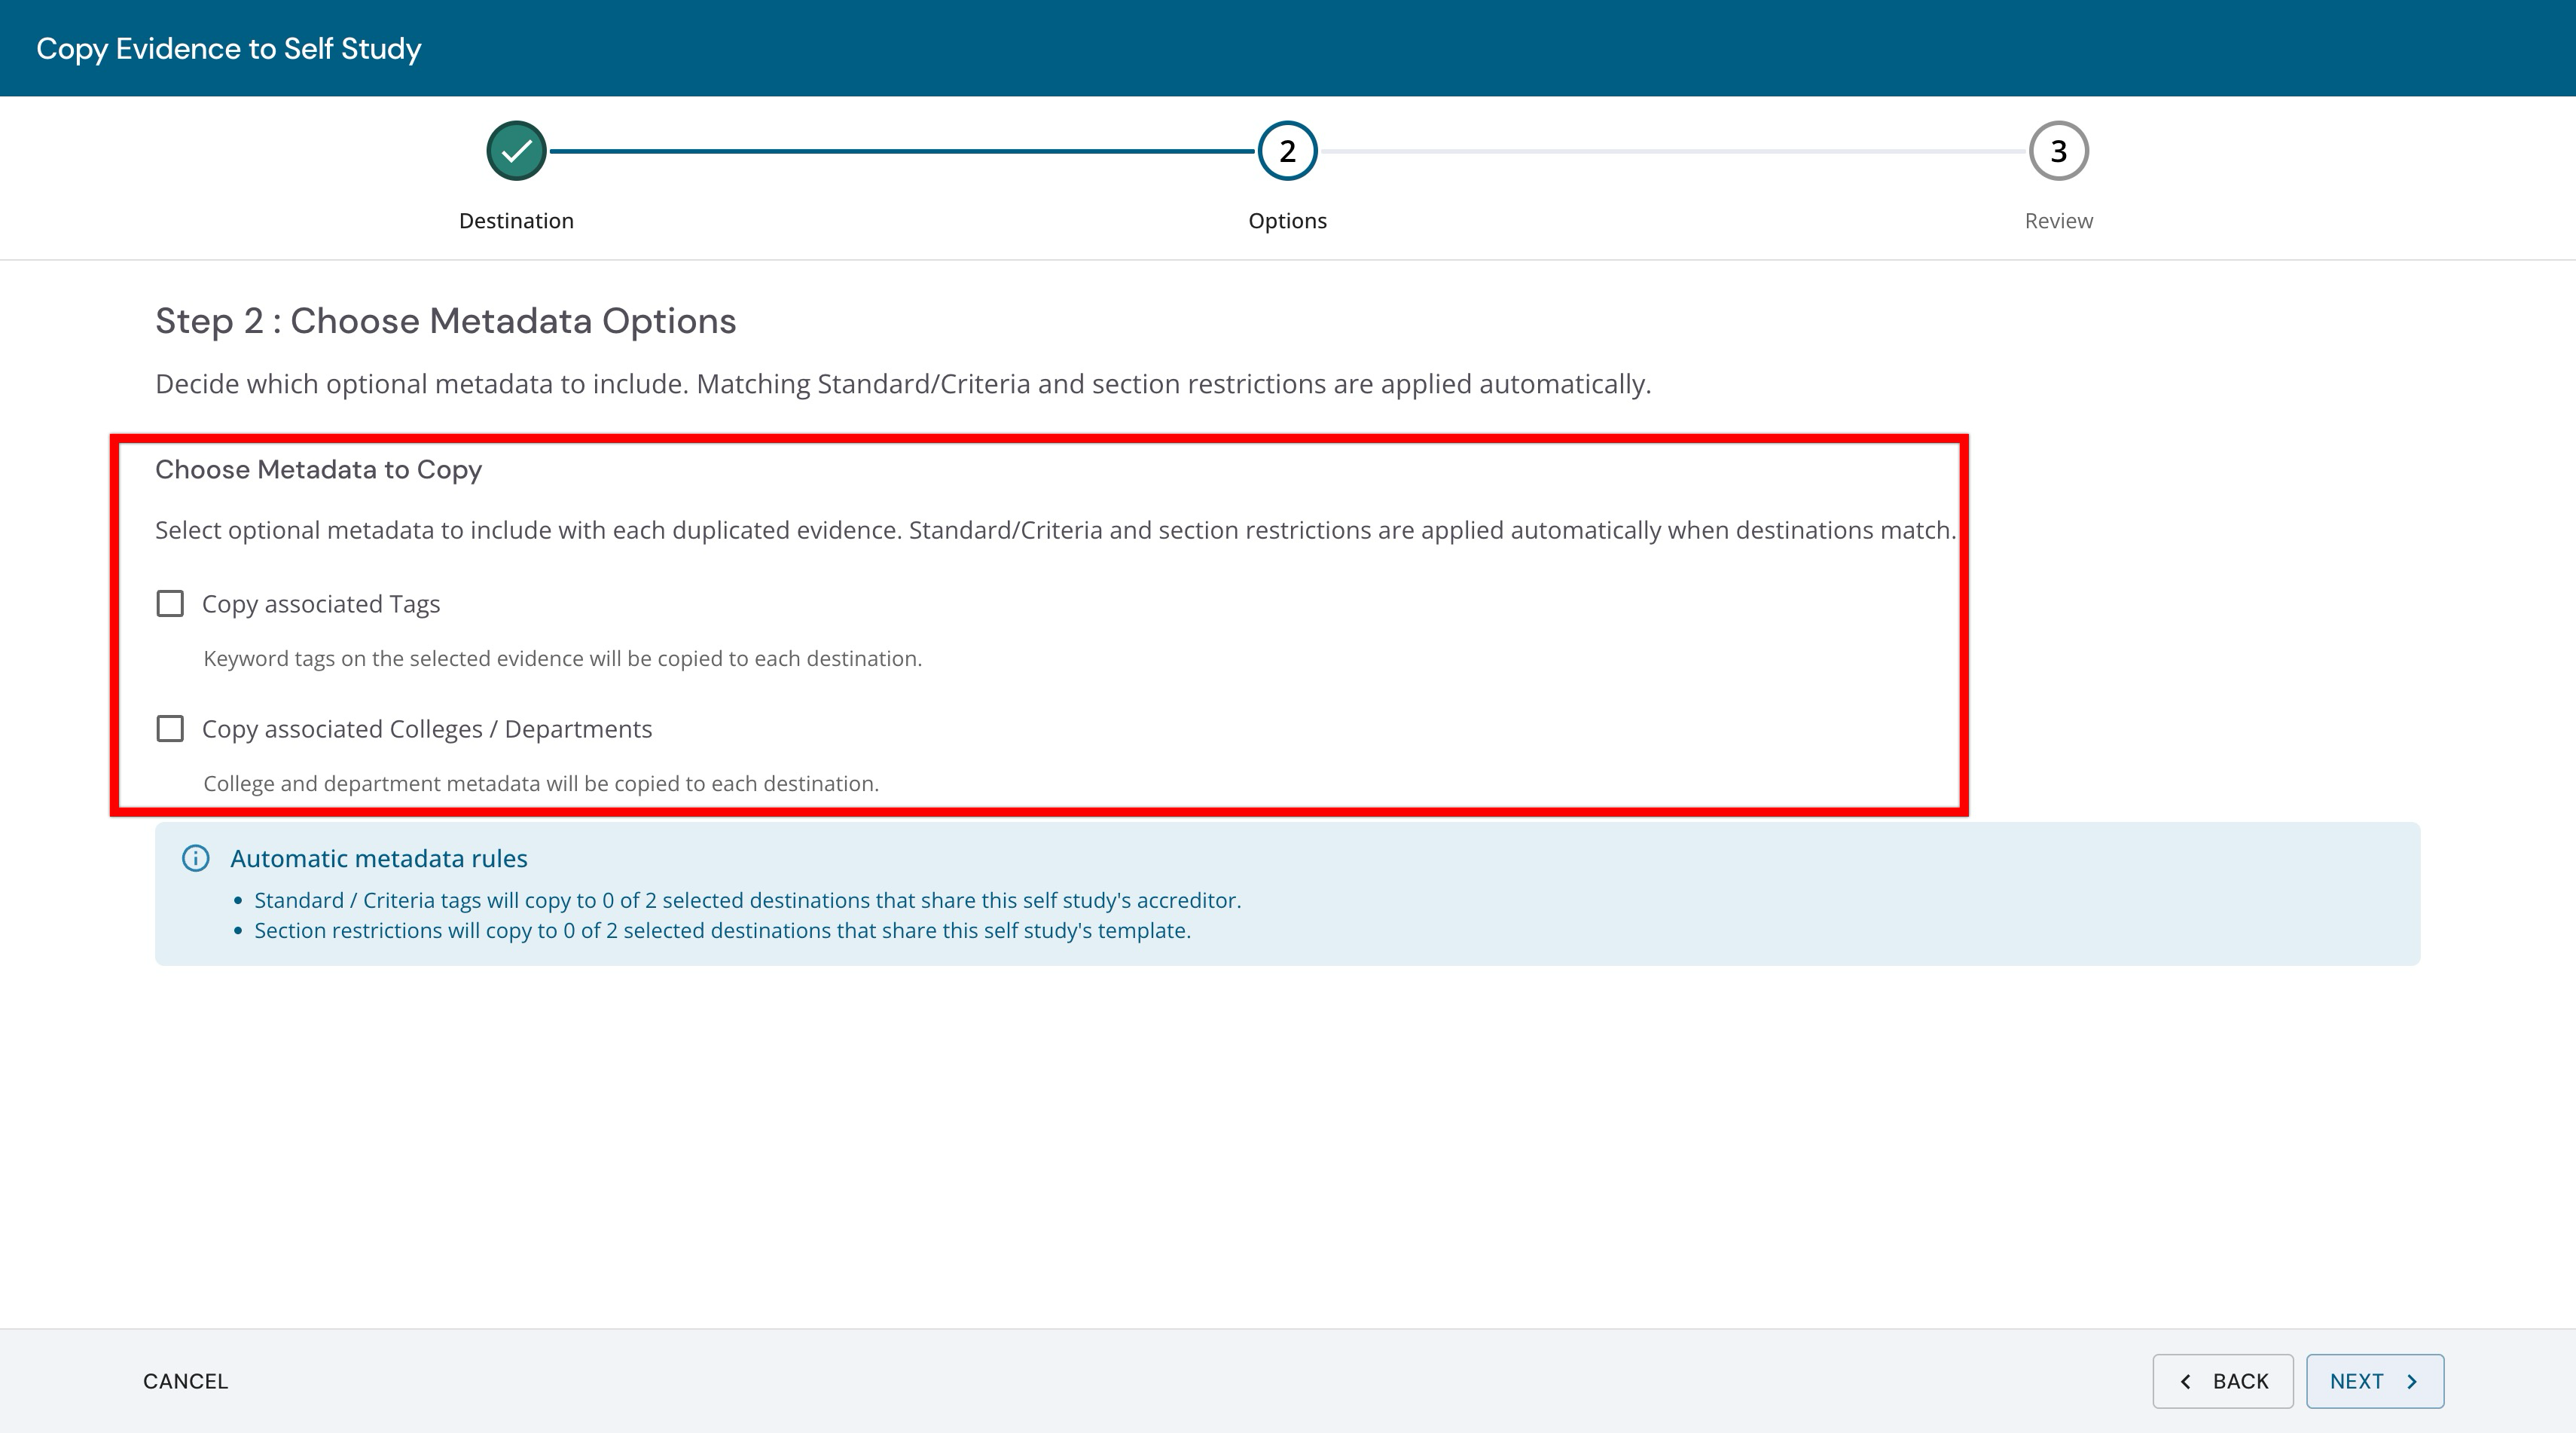This screenshot has width=2576, height=1433.
Task: Click 'Copy associated Colleges / Departments' label
Action: [427, 729]
